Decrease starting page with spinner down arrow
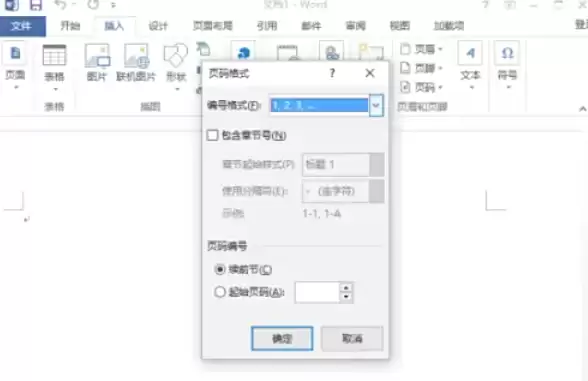588x381 pixels. [346, 297]
